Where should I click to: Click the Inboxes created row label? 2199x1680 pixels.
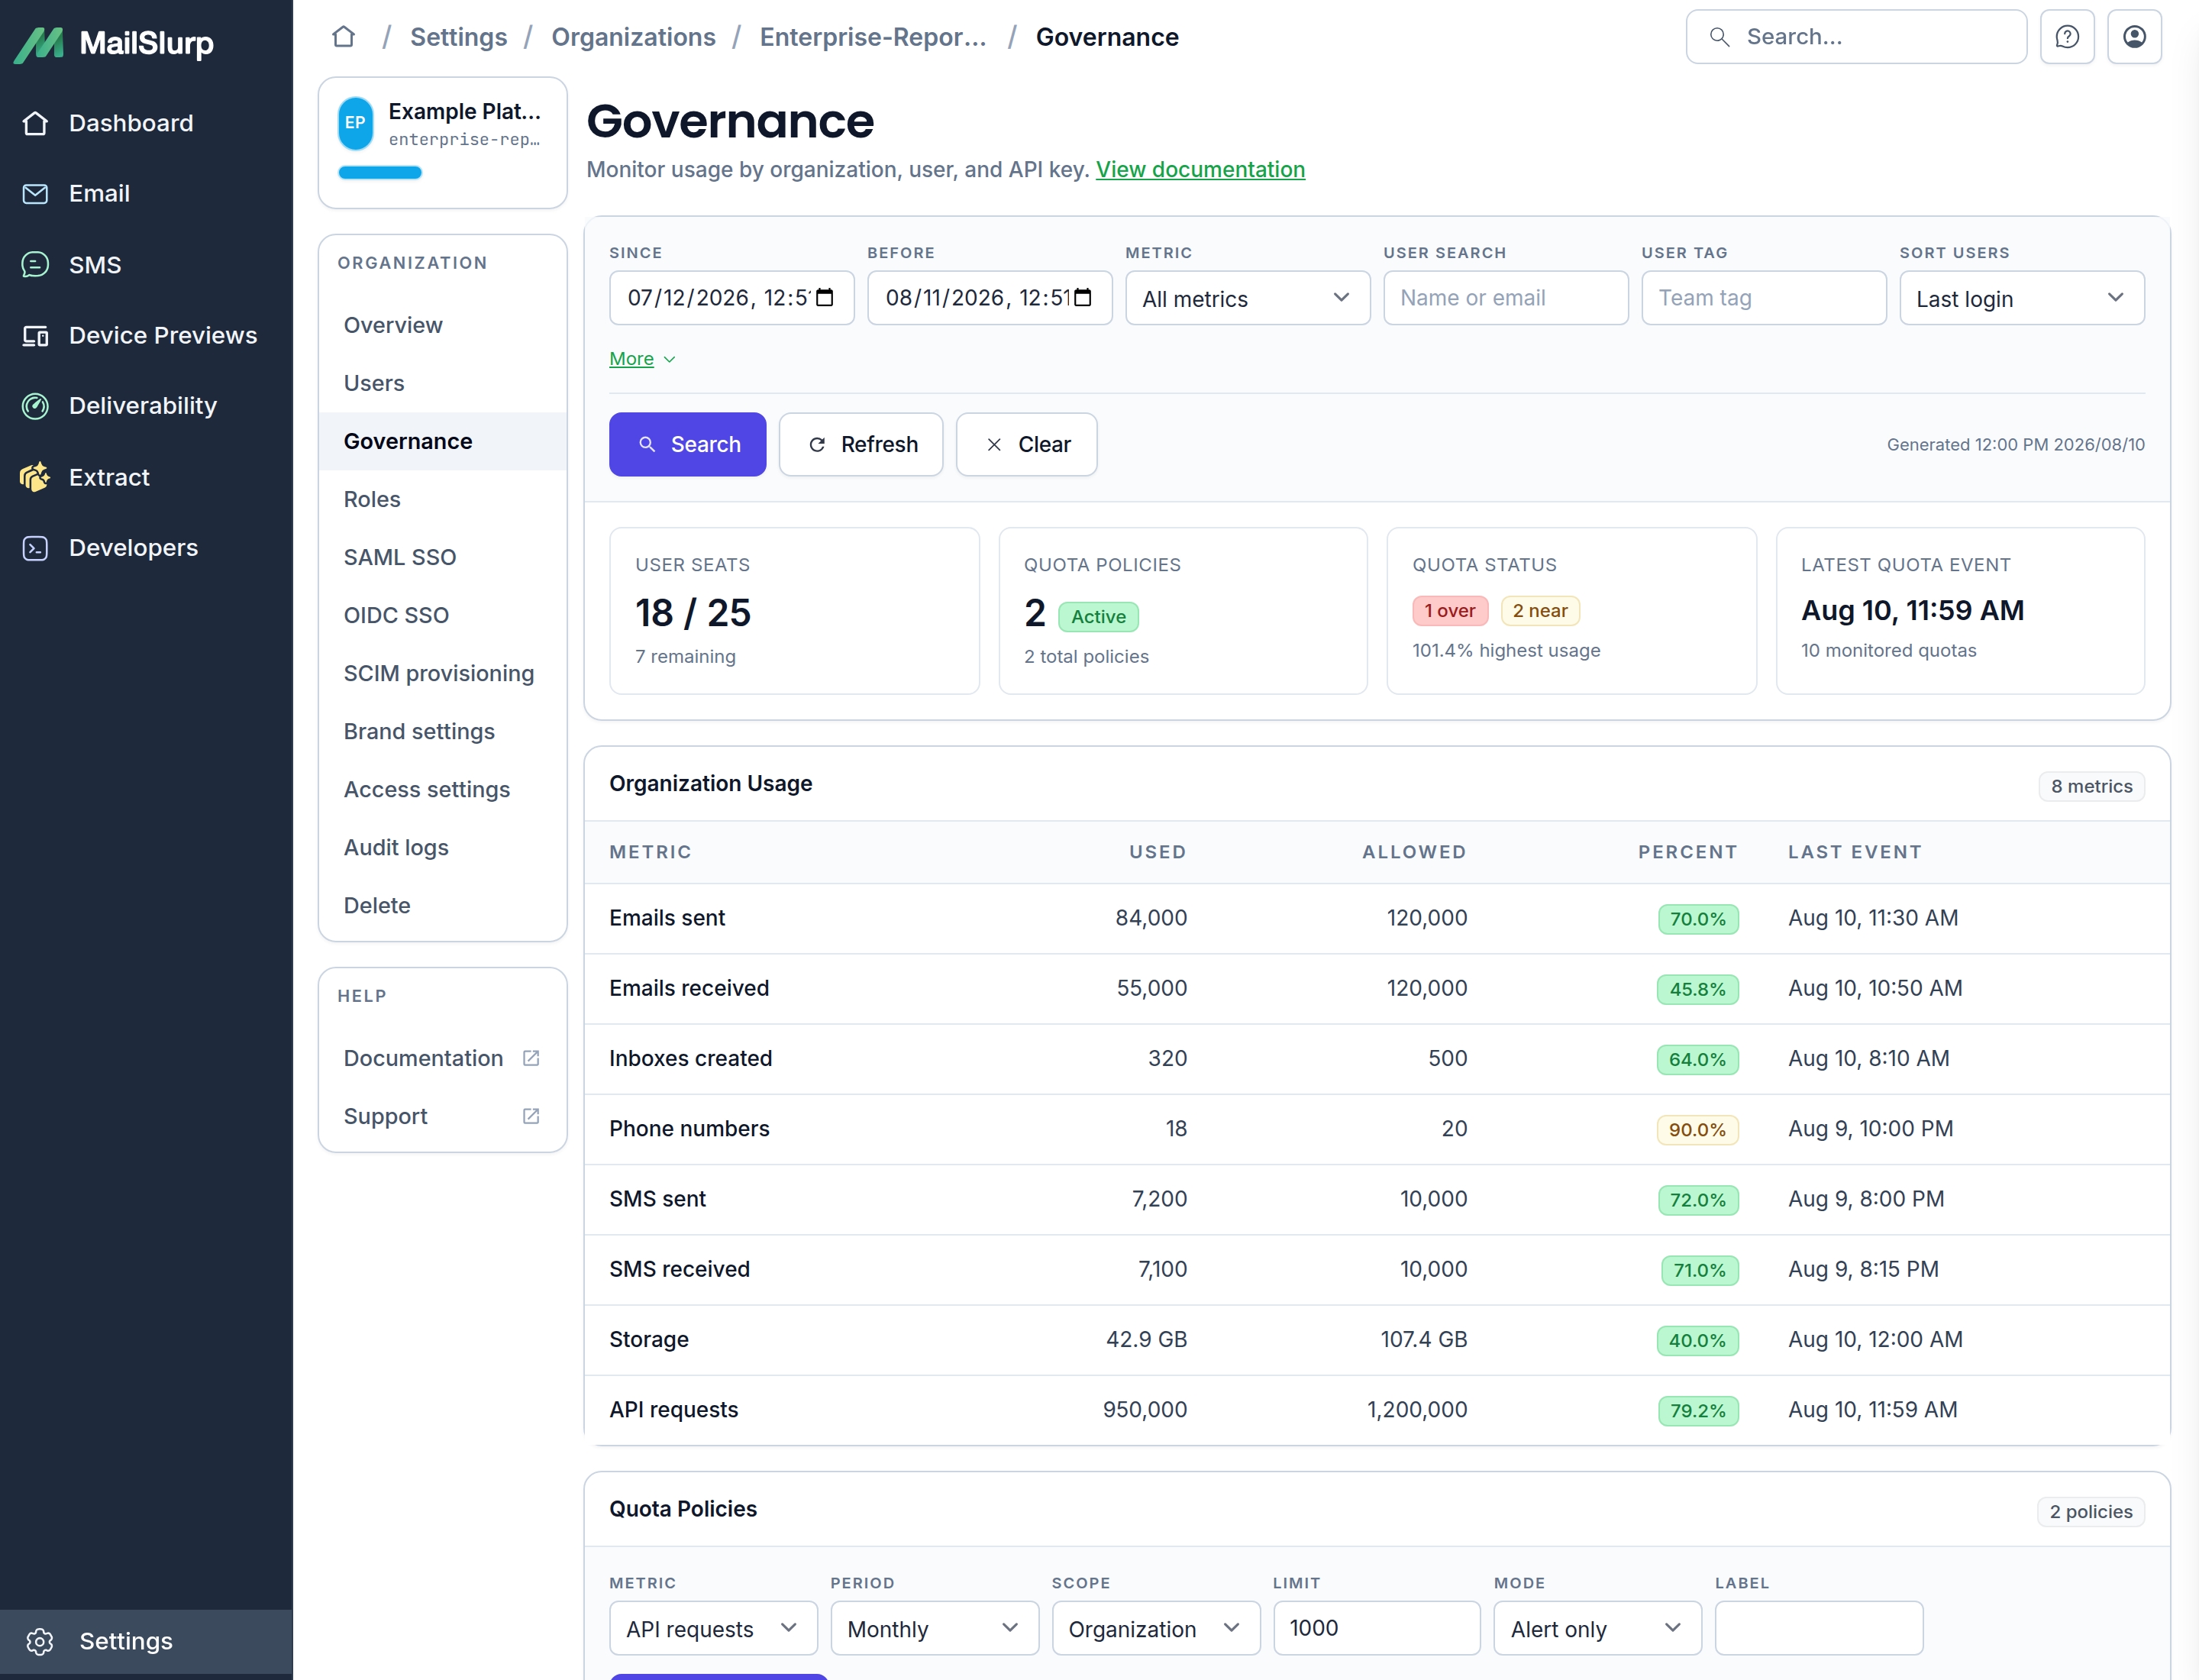pyautogui.click(x=690, y=1058)
